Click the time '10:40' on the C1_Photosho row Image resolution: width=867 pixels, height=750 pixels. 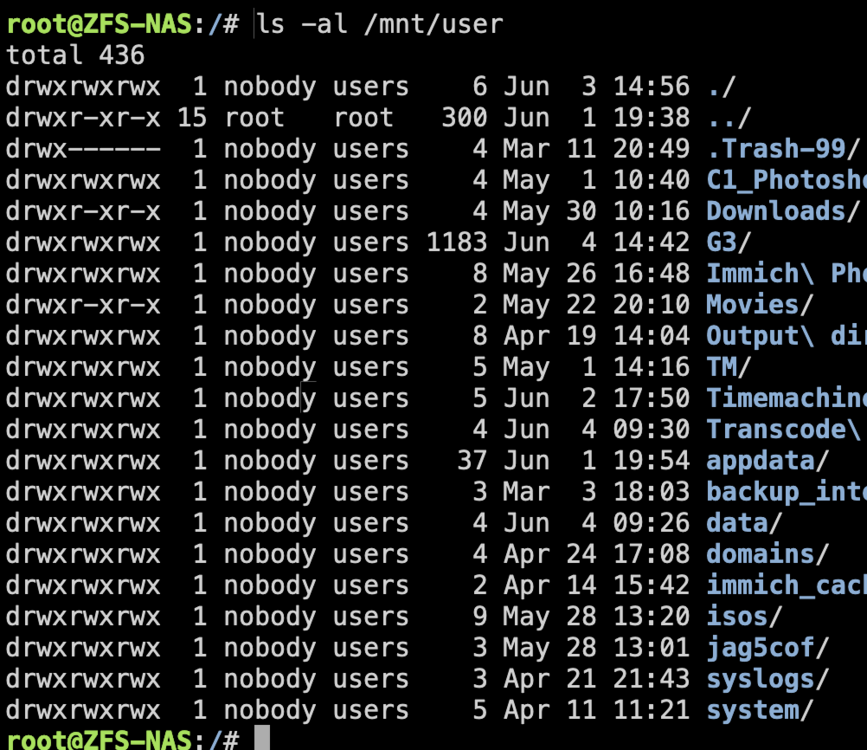[x=652, y=180]
